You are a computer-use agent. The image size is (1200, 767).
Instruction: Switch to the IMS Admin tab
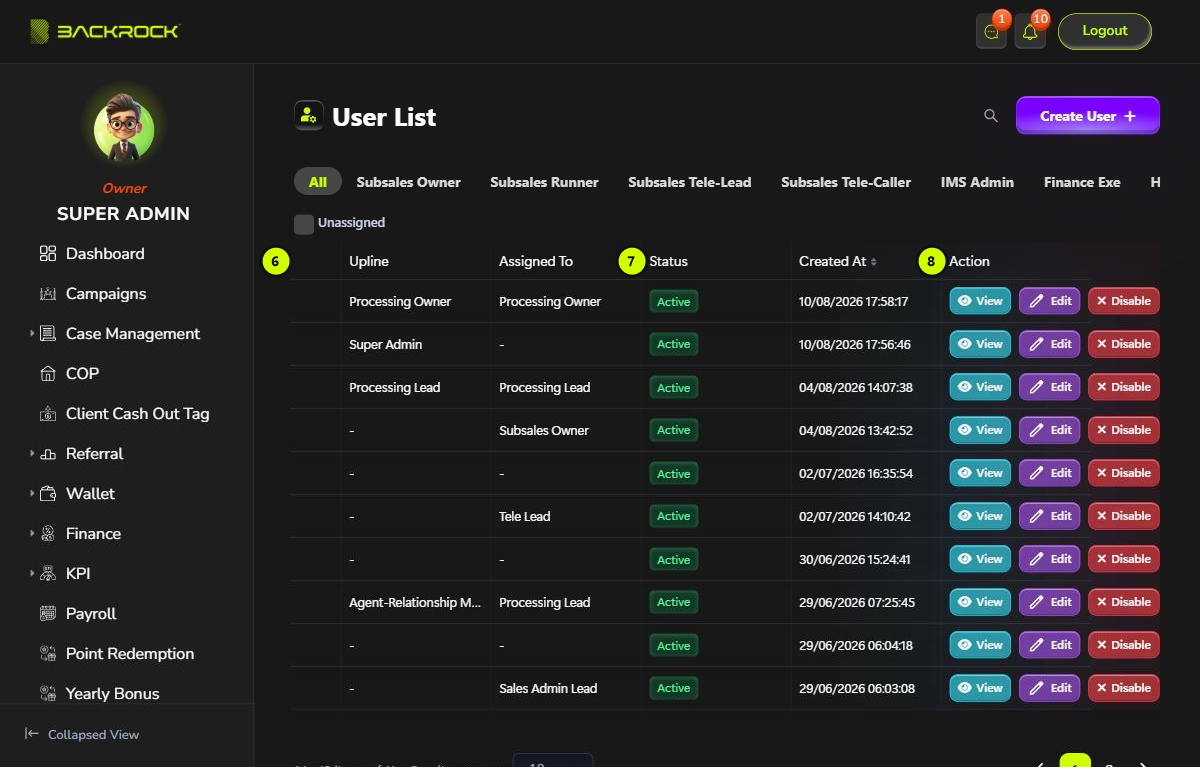(x=977, y=182)
